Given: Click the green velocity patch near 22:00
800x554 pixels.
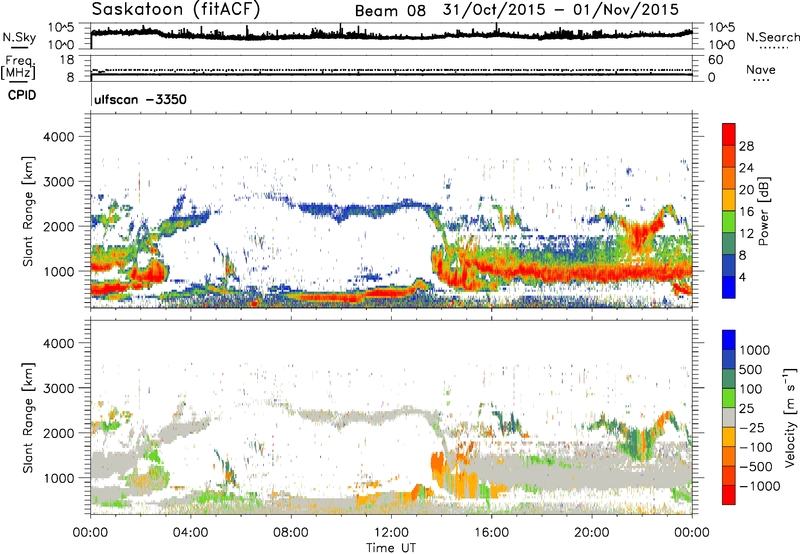Looking at the screenshot, I should pos(637,443).
